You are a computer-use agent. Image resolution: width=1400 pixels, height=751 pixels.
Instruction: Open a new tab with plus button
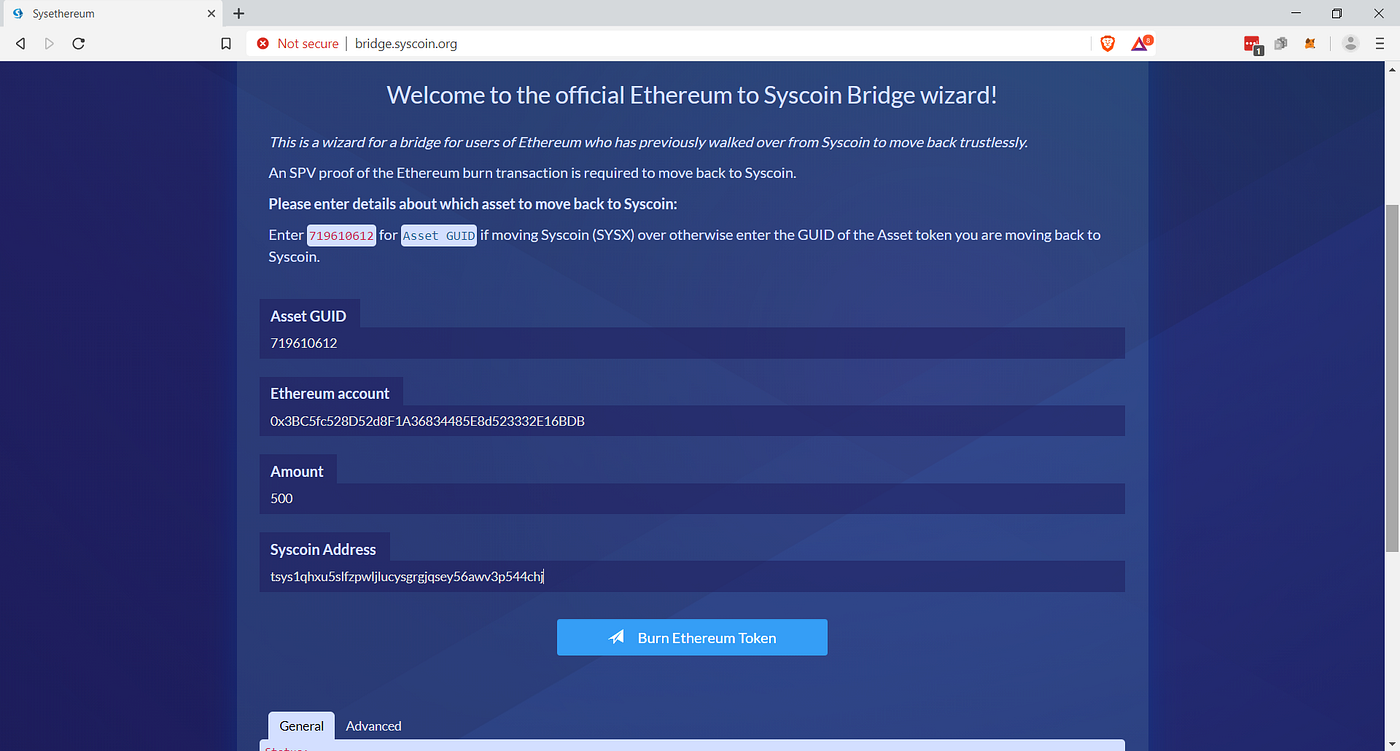238,14
